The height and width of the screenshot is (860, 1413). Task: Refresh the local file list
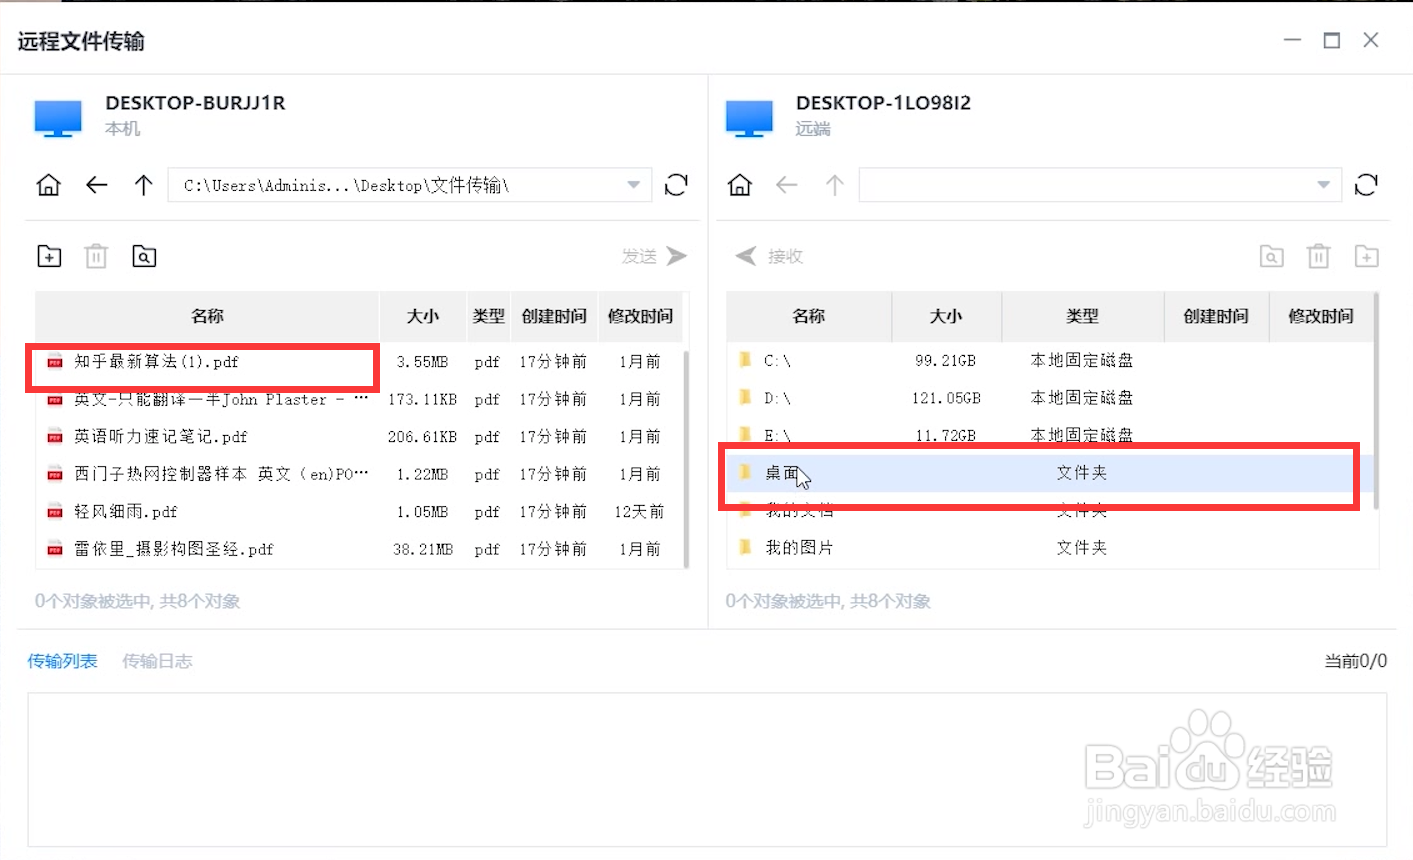point(676,185)
